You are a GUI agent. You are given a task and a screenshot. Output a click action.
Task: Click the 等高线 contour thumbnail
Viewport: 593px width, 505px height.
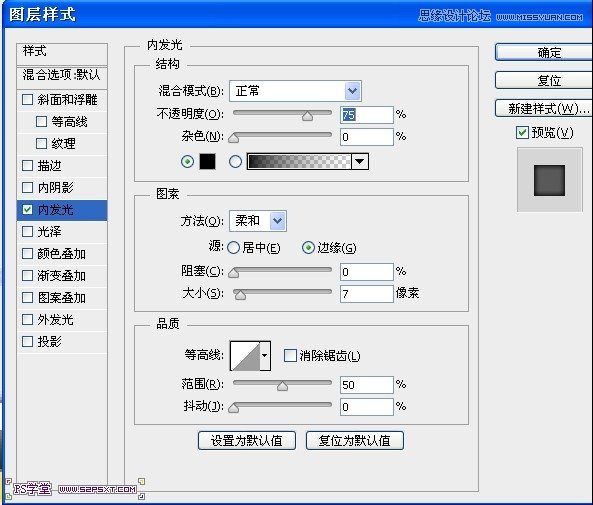(x=245, y=356)
